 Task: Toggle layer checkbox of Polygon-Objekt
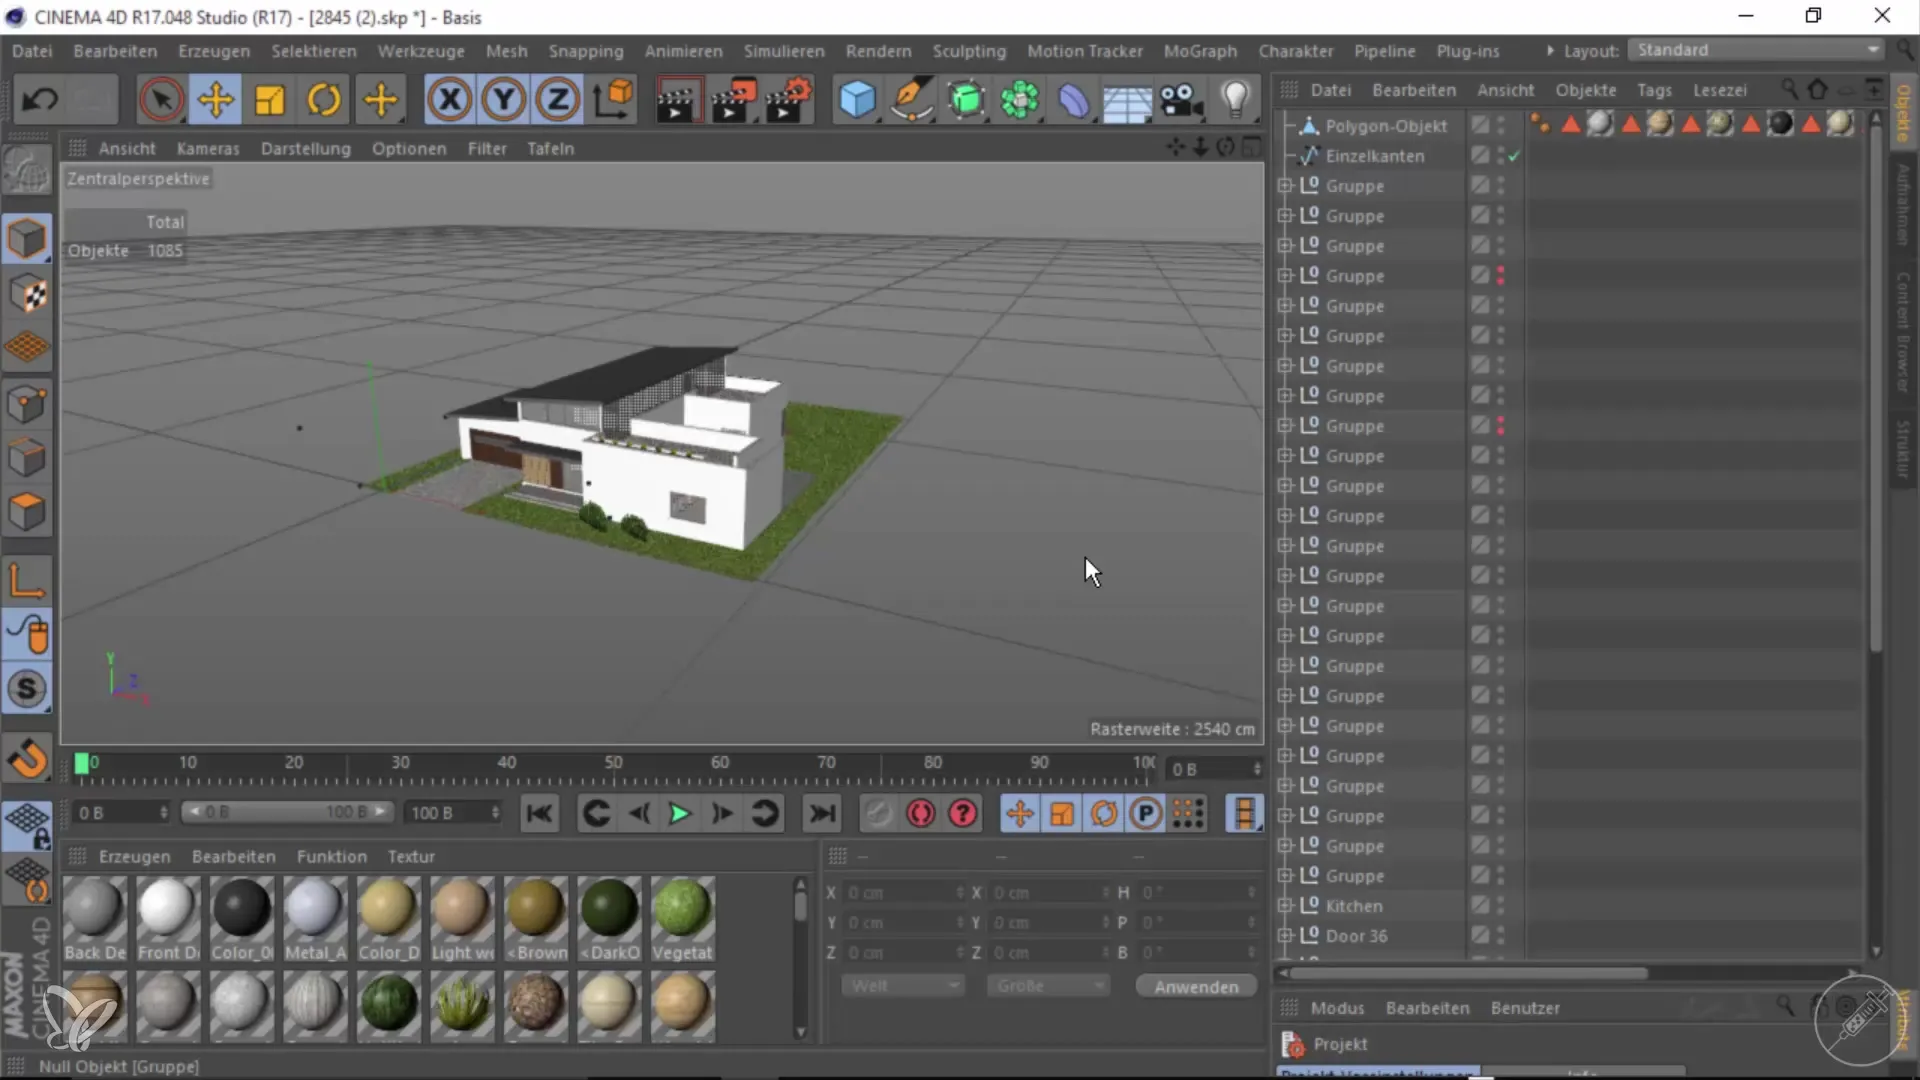1480,125
